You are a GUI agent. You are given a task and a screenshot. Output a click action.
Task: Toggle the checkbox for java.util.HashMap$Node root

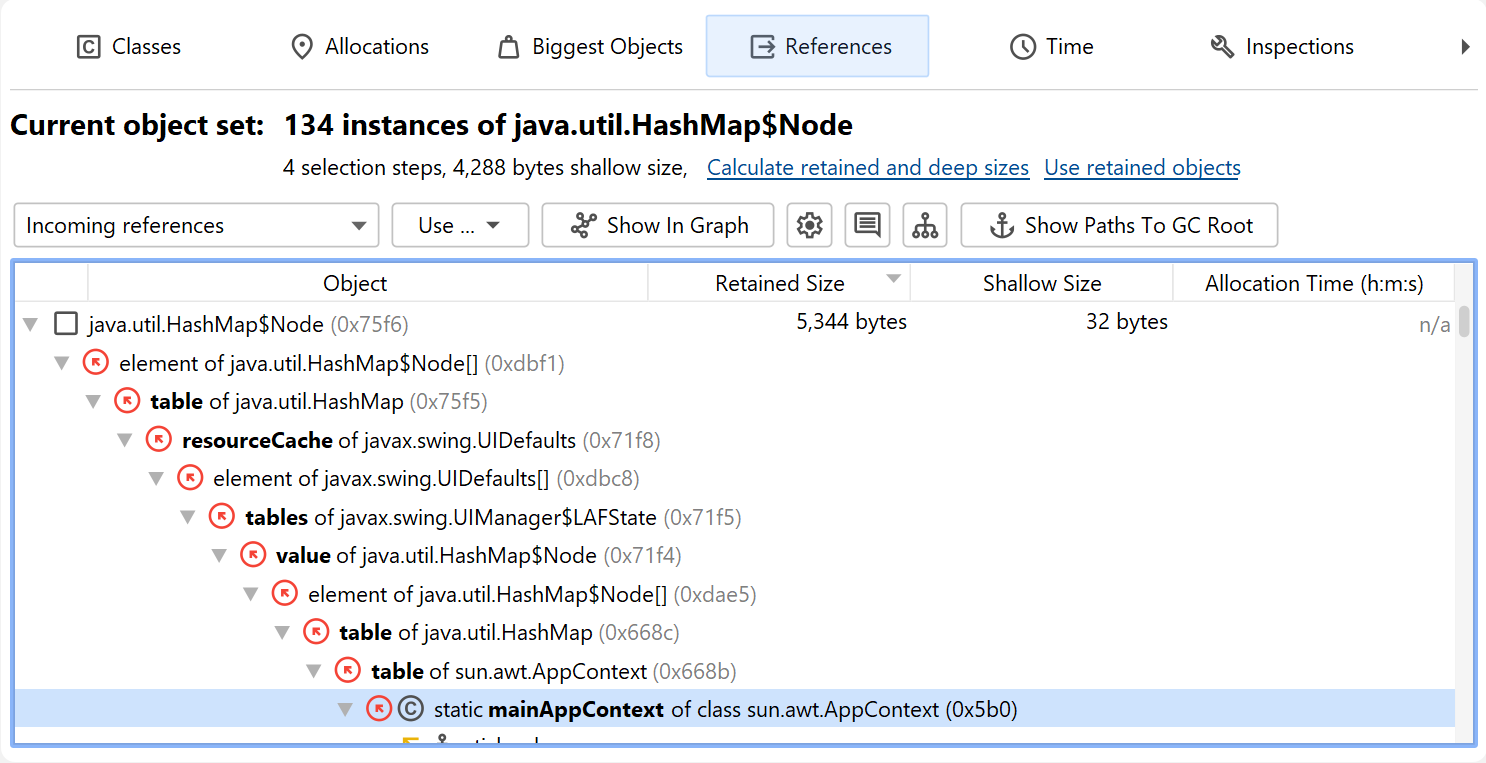66,324
